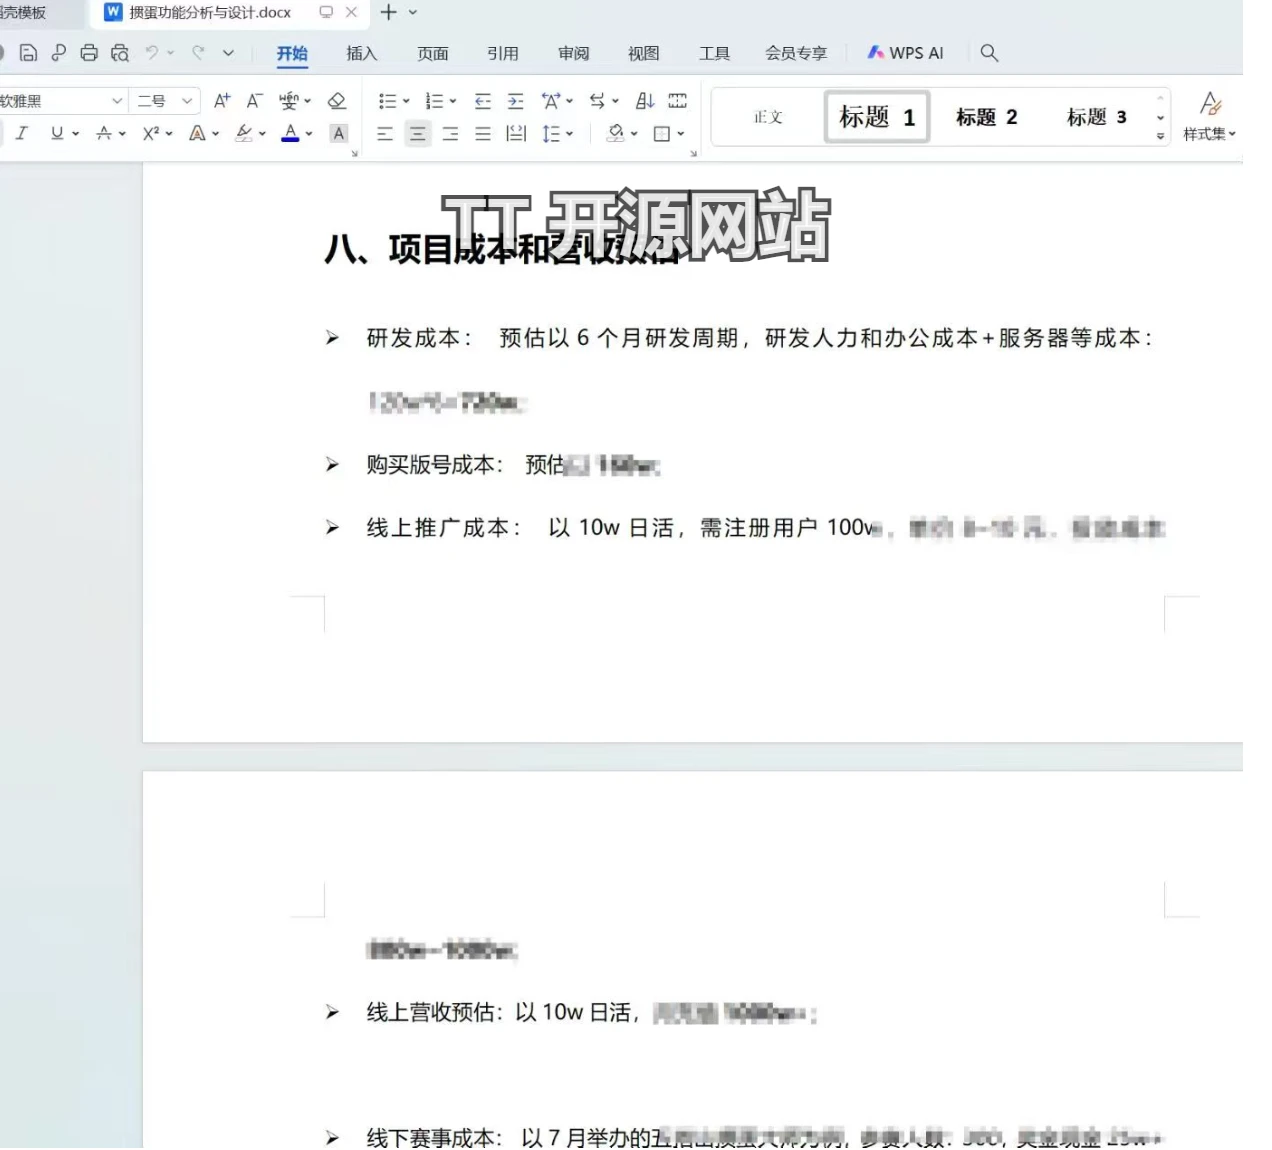Click the Print icon in quick access bar
The width and height of the screenshot is (1272, 1150).
89,53
